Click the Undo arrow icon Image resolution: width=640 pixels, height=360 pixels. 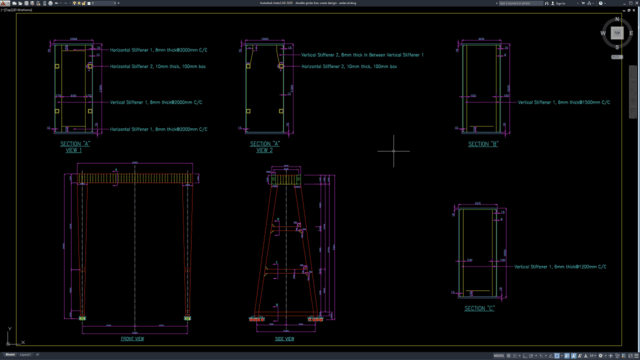click(56, 3)
